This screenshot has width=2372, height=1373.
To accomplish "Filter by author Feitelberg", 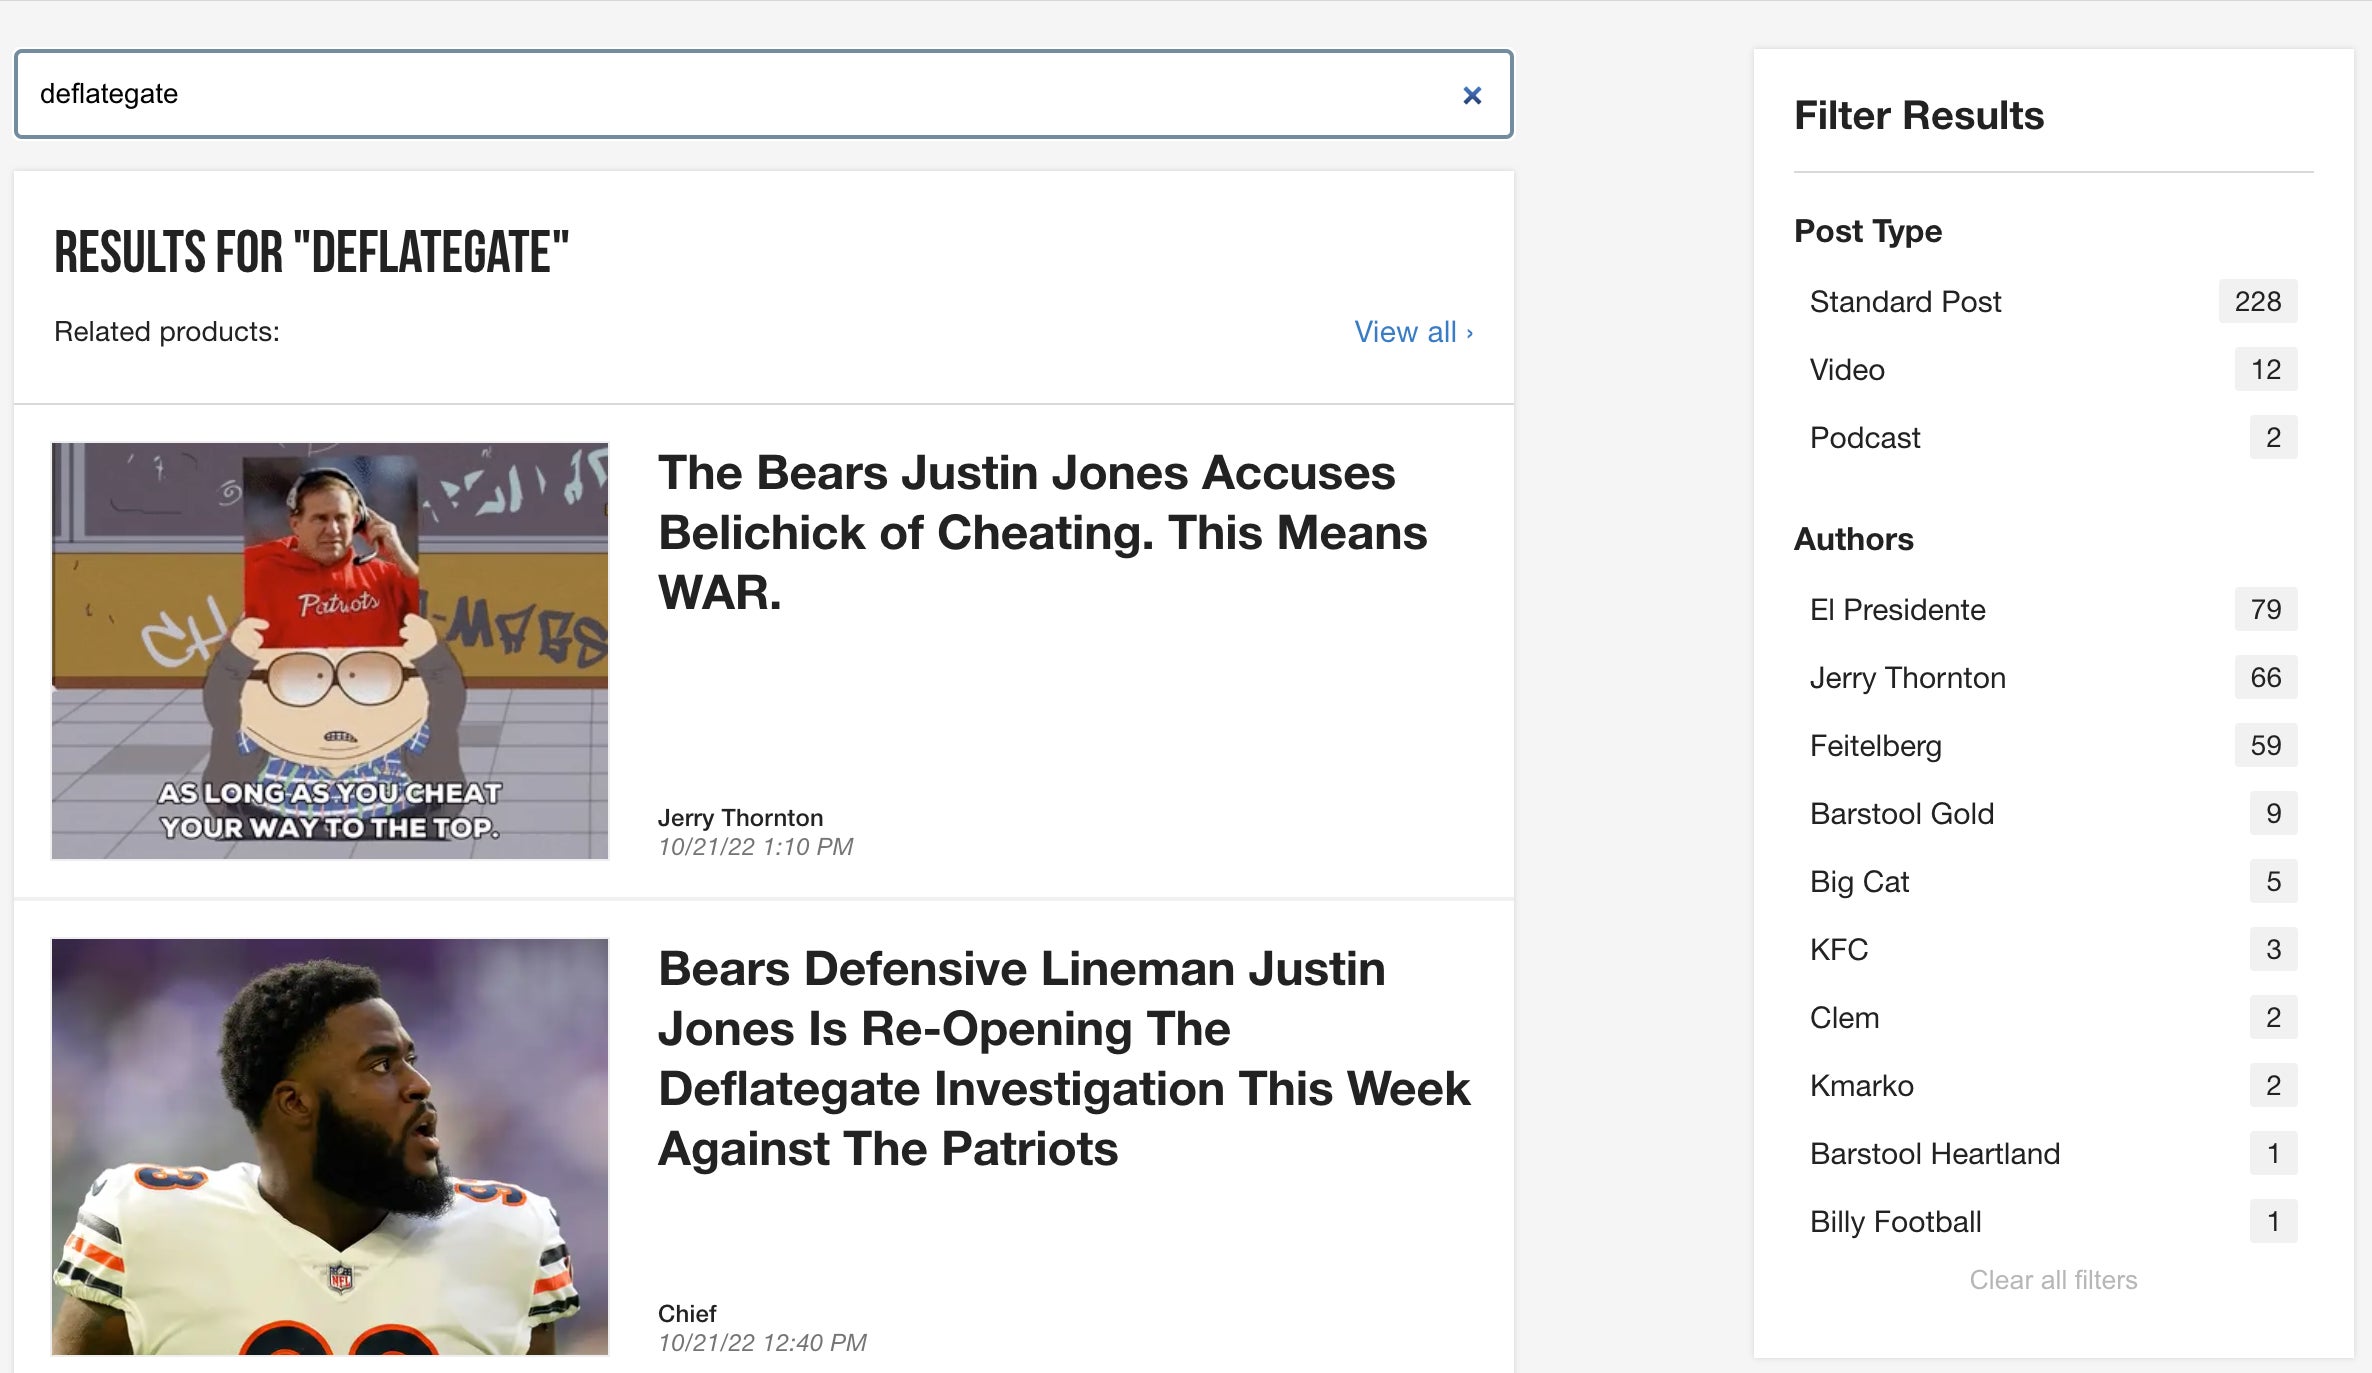I will (x=1875, y=746).
